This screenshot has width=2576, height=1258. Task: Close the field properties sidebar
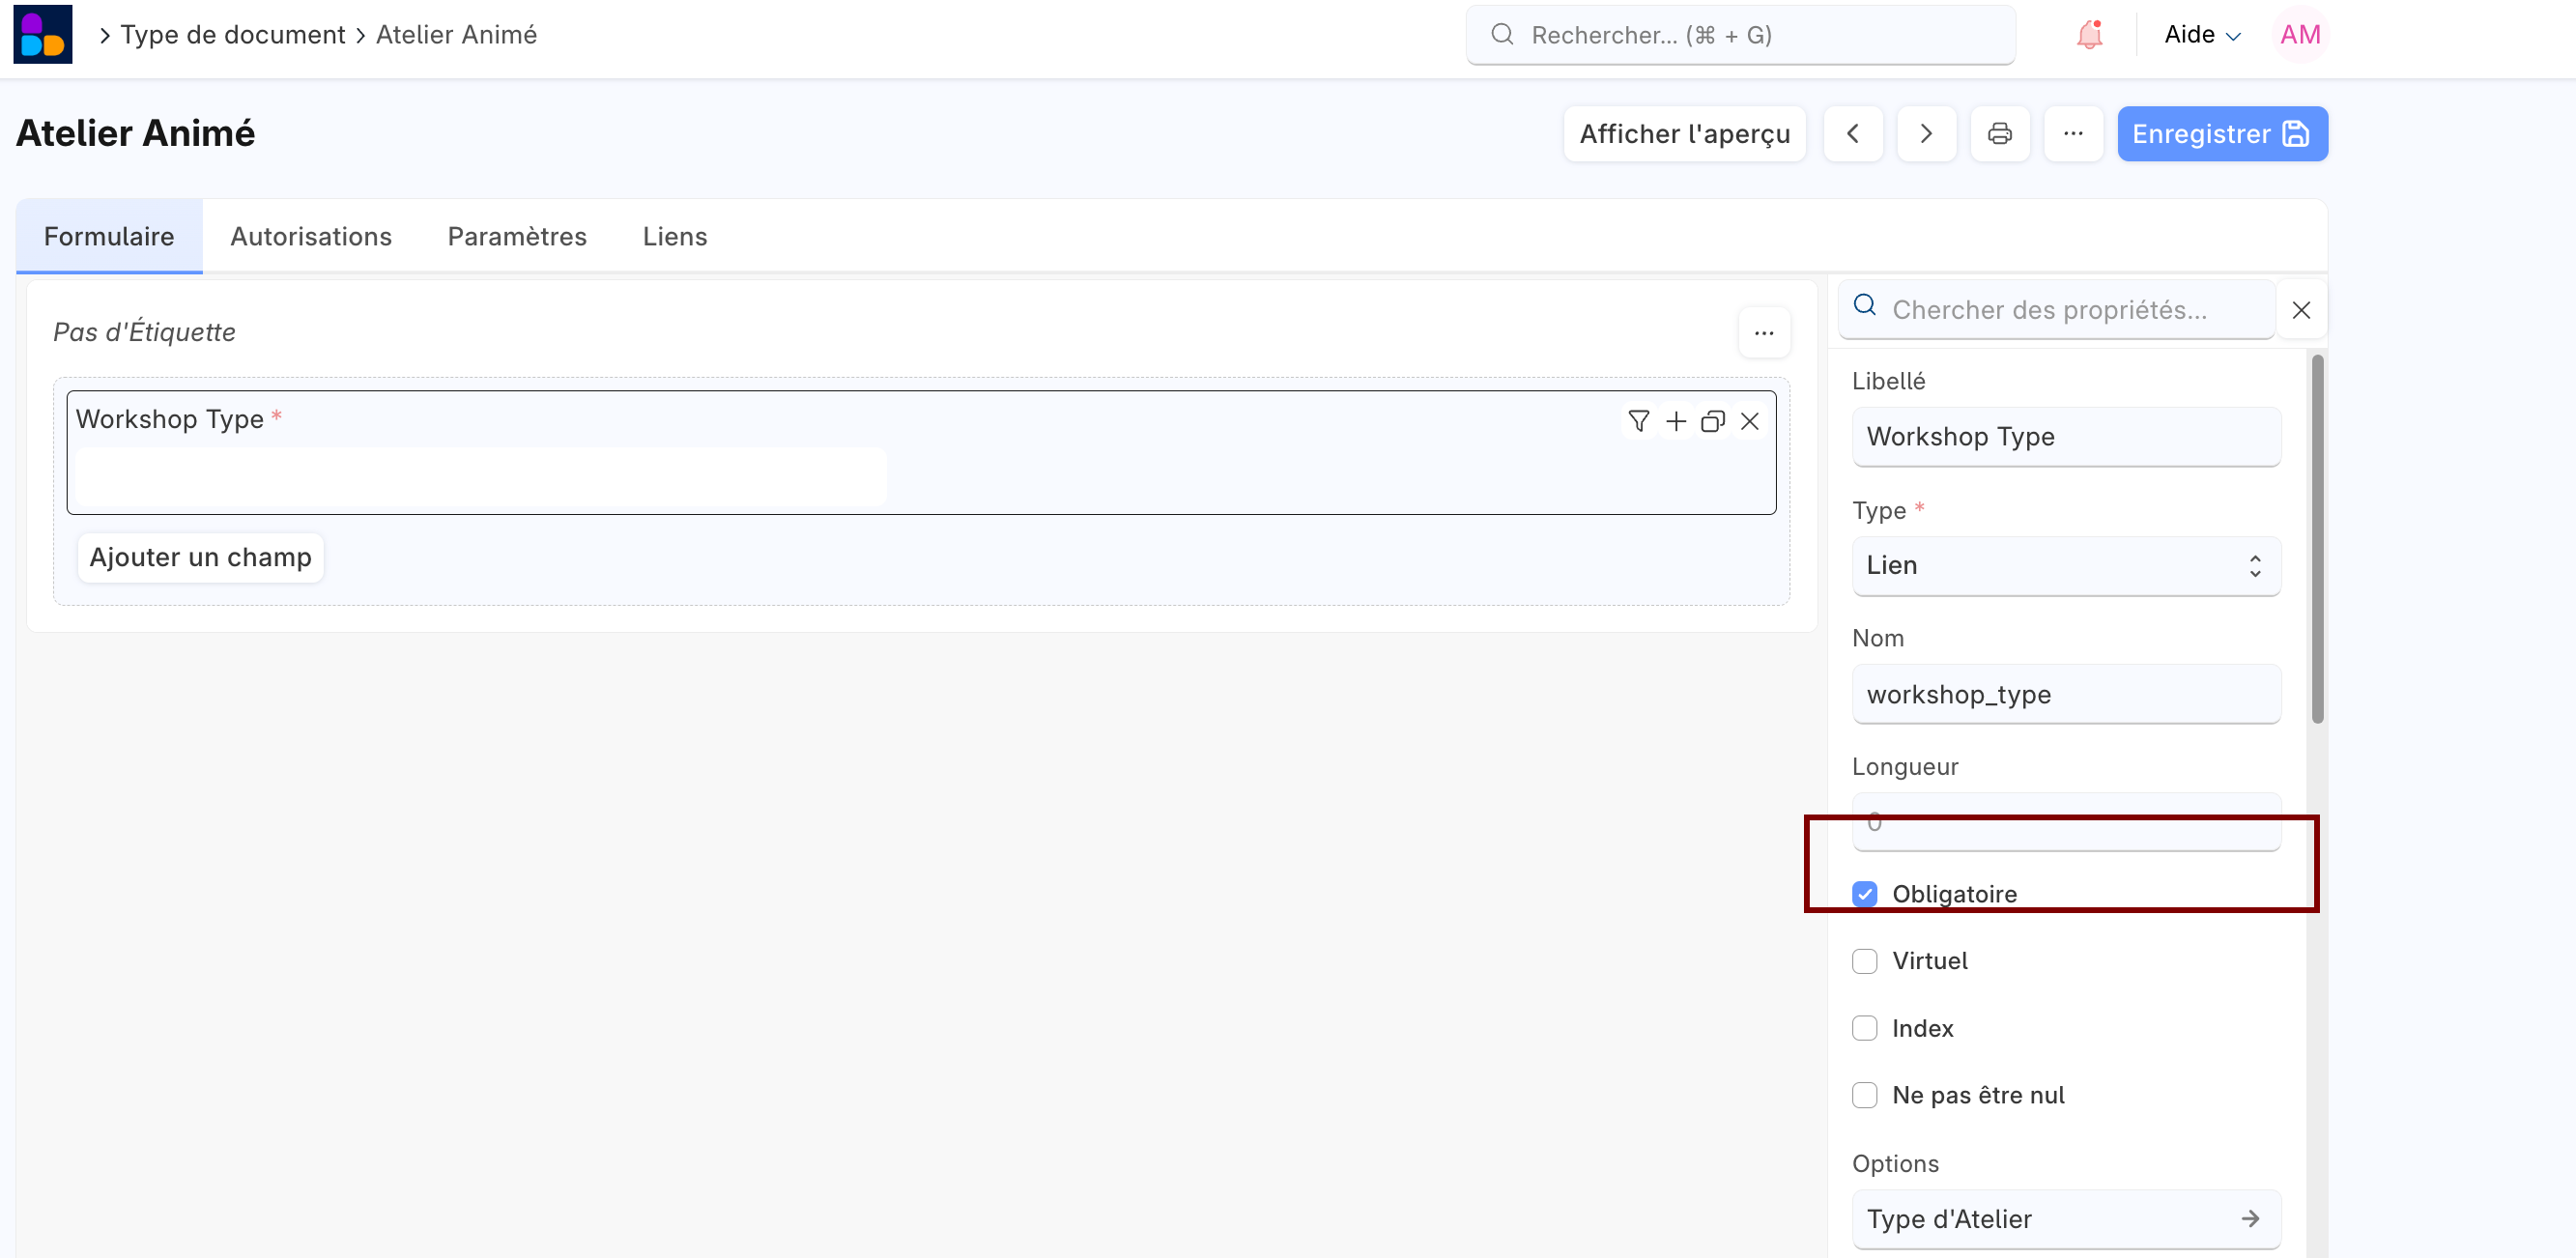point(2301,310)
